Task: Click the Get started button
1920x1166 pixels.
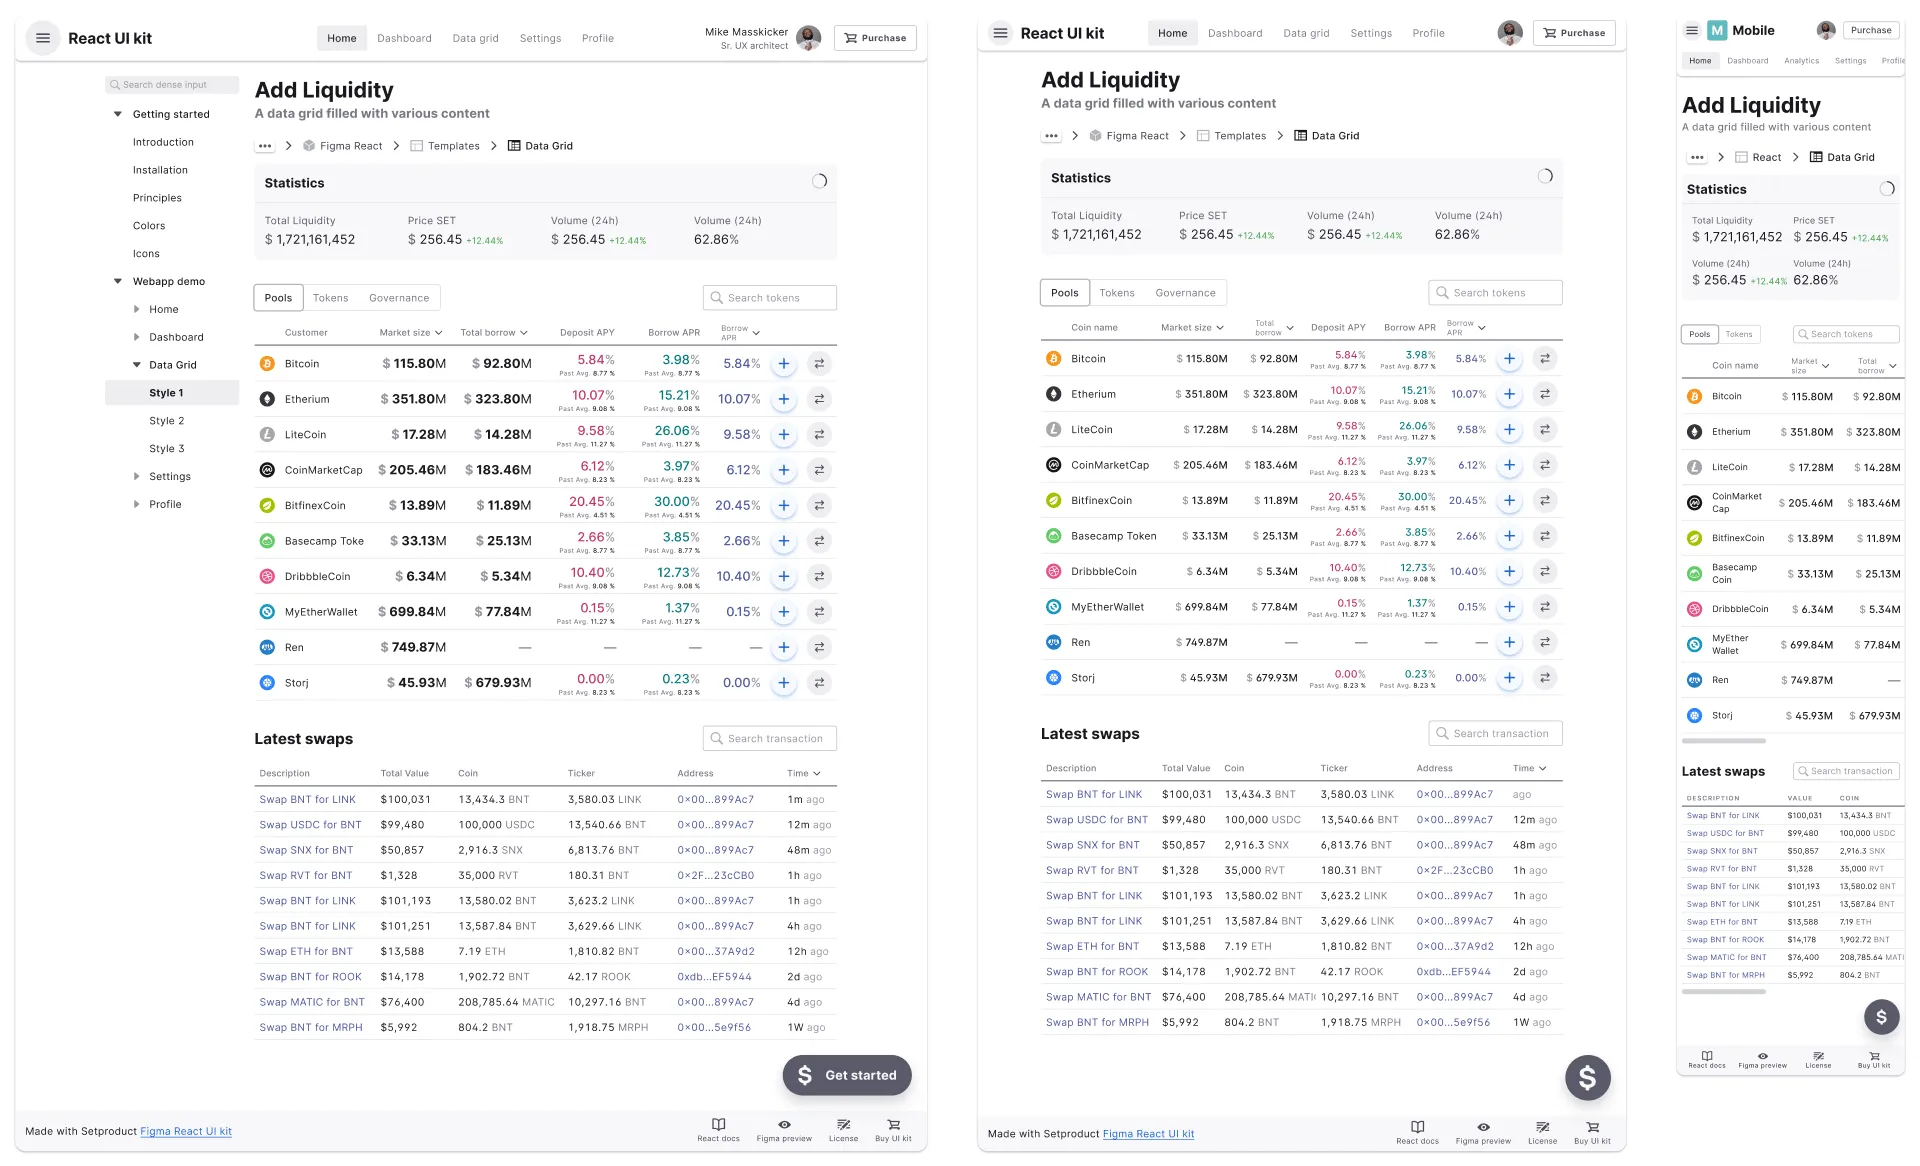Action: [846, 1075]
